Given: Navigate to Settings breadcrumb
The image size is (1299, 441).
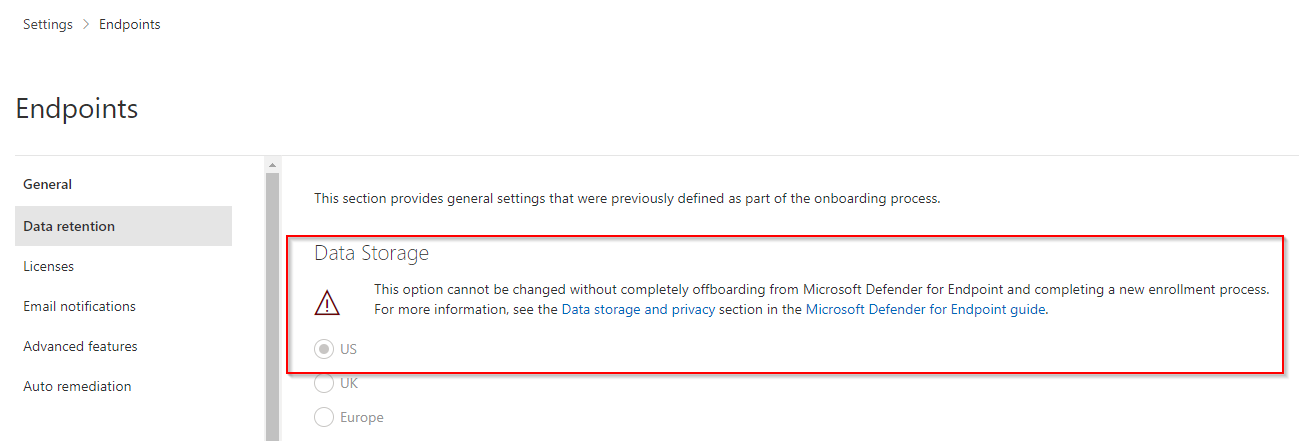Looking at the screenshot, I should [x=48, y=25].
